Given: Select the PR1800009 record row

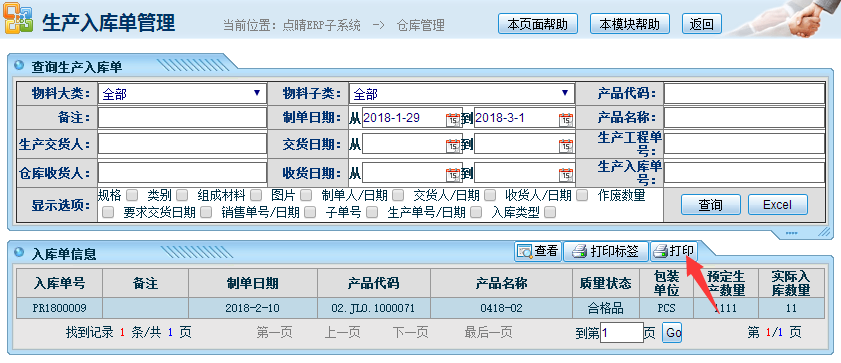Looking at the screenshot, I should tap(420, 308).
